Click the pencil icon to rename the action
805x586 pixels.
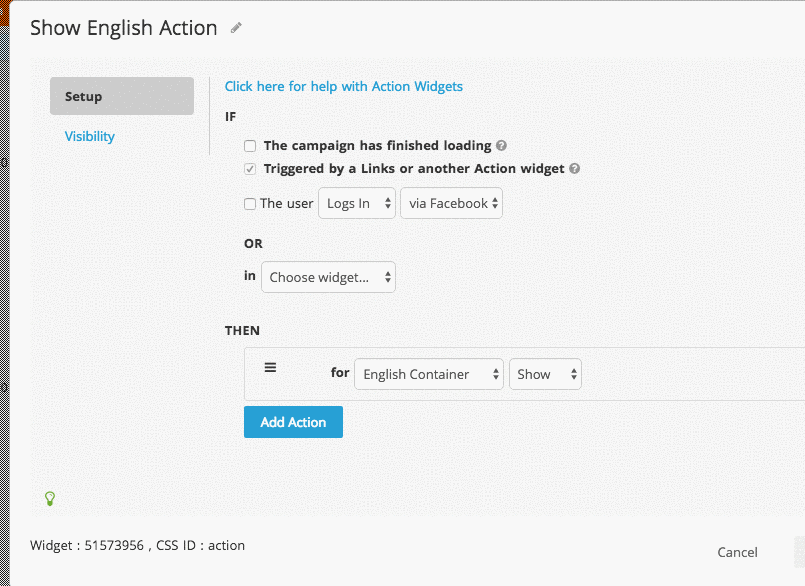(235, 28)
